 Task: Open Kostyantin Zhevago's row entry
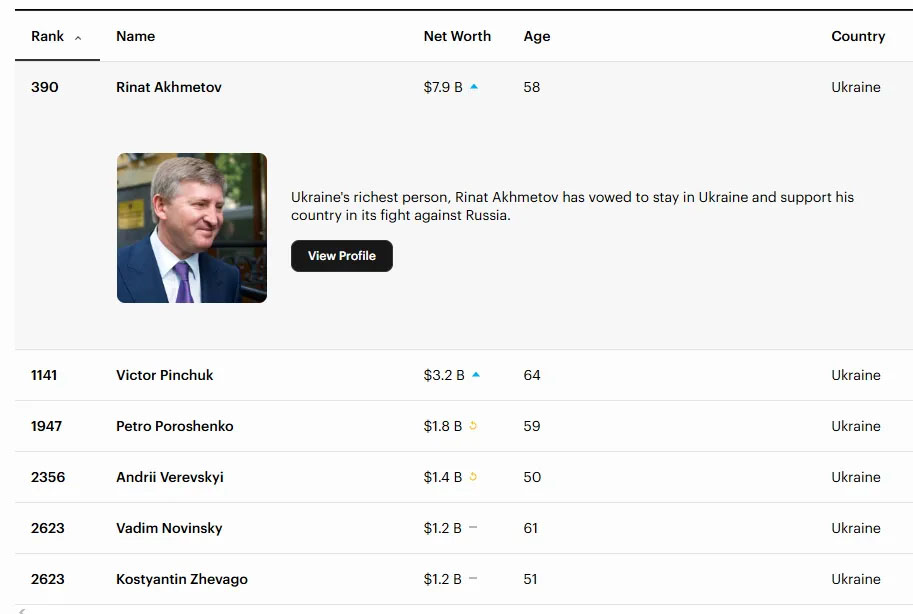[x=182, y=579]
